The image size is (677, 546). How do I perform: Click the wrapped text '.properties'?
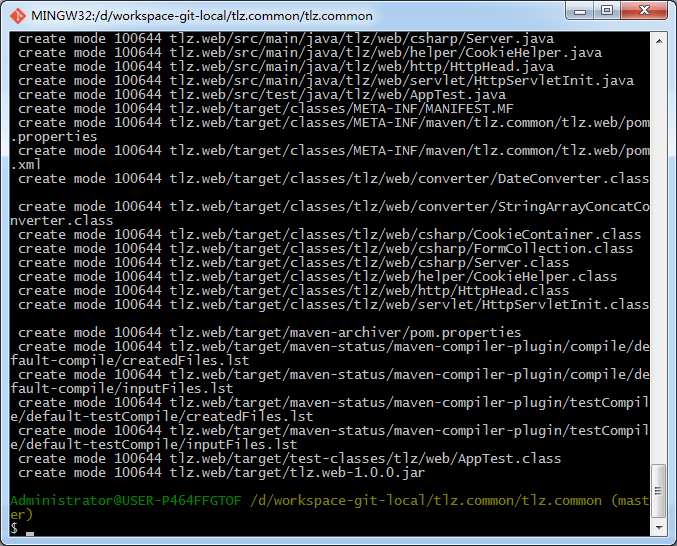point(54,137)
